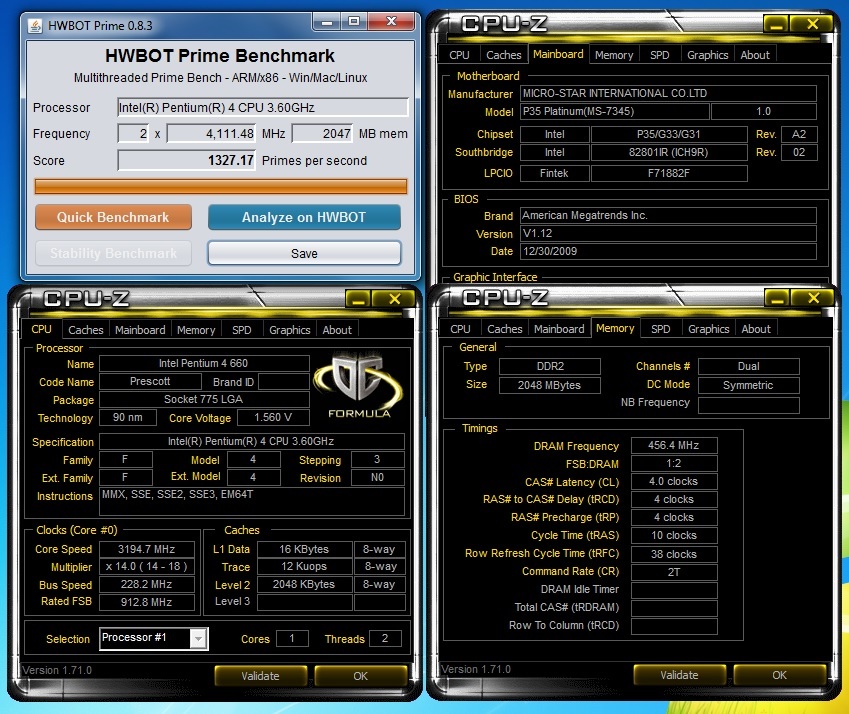Click the Core Speed value 3194.7 MHz

147,549
